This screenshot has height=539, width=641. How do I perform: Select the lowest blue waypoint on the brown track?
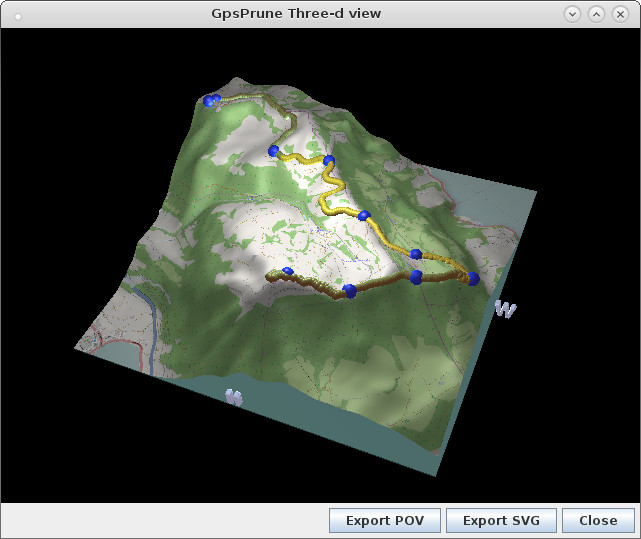pyautogui.click(x=349, y=291)
